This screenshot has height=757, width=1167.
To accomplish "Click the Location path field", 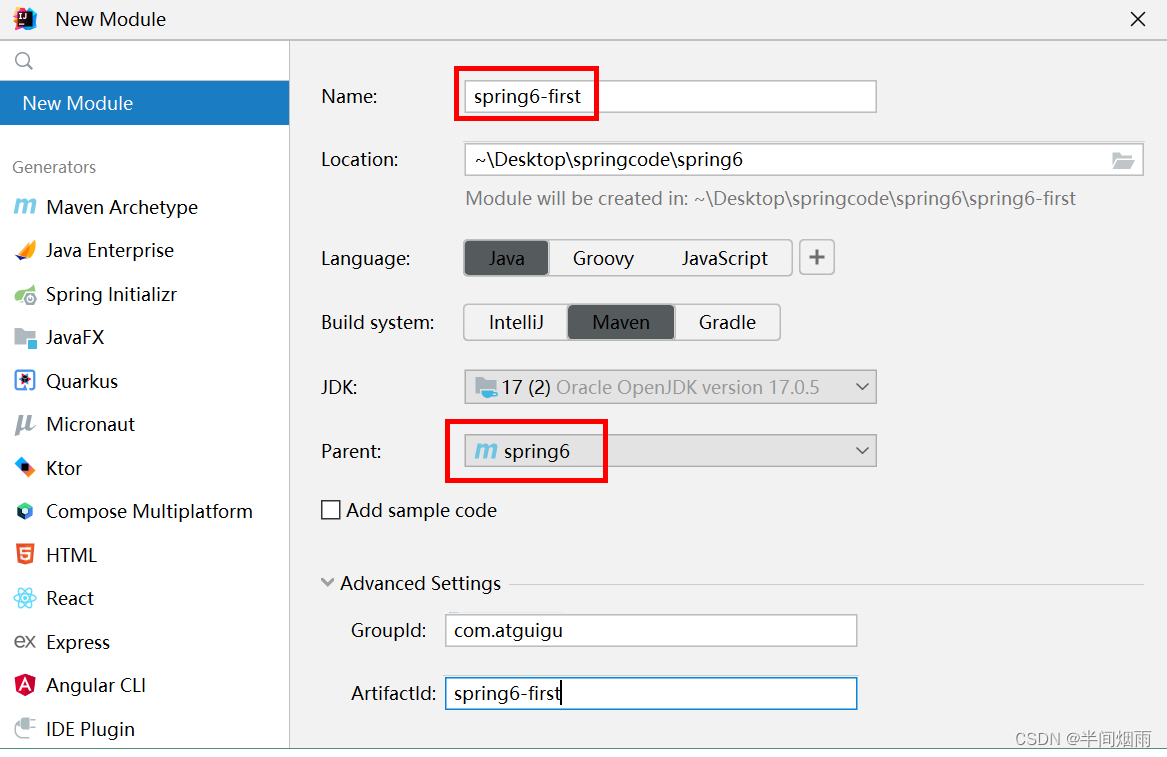I will (x=804, y=160).
